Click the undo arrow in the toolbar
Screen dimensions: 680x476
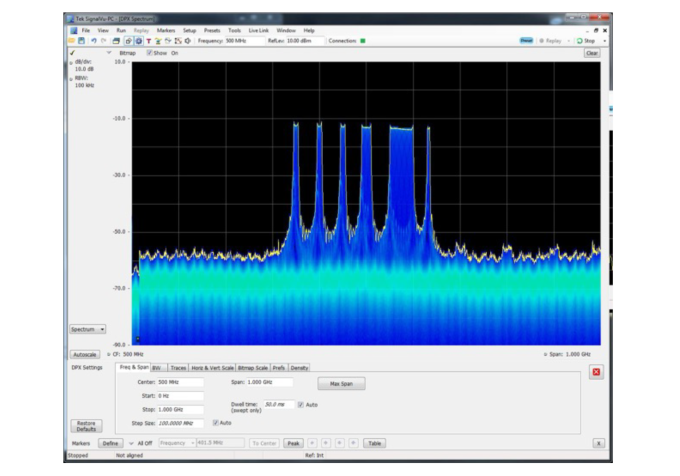[x=93, y=41]
